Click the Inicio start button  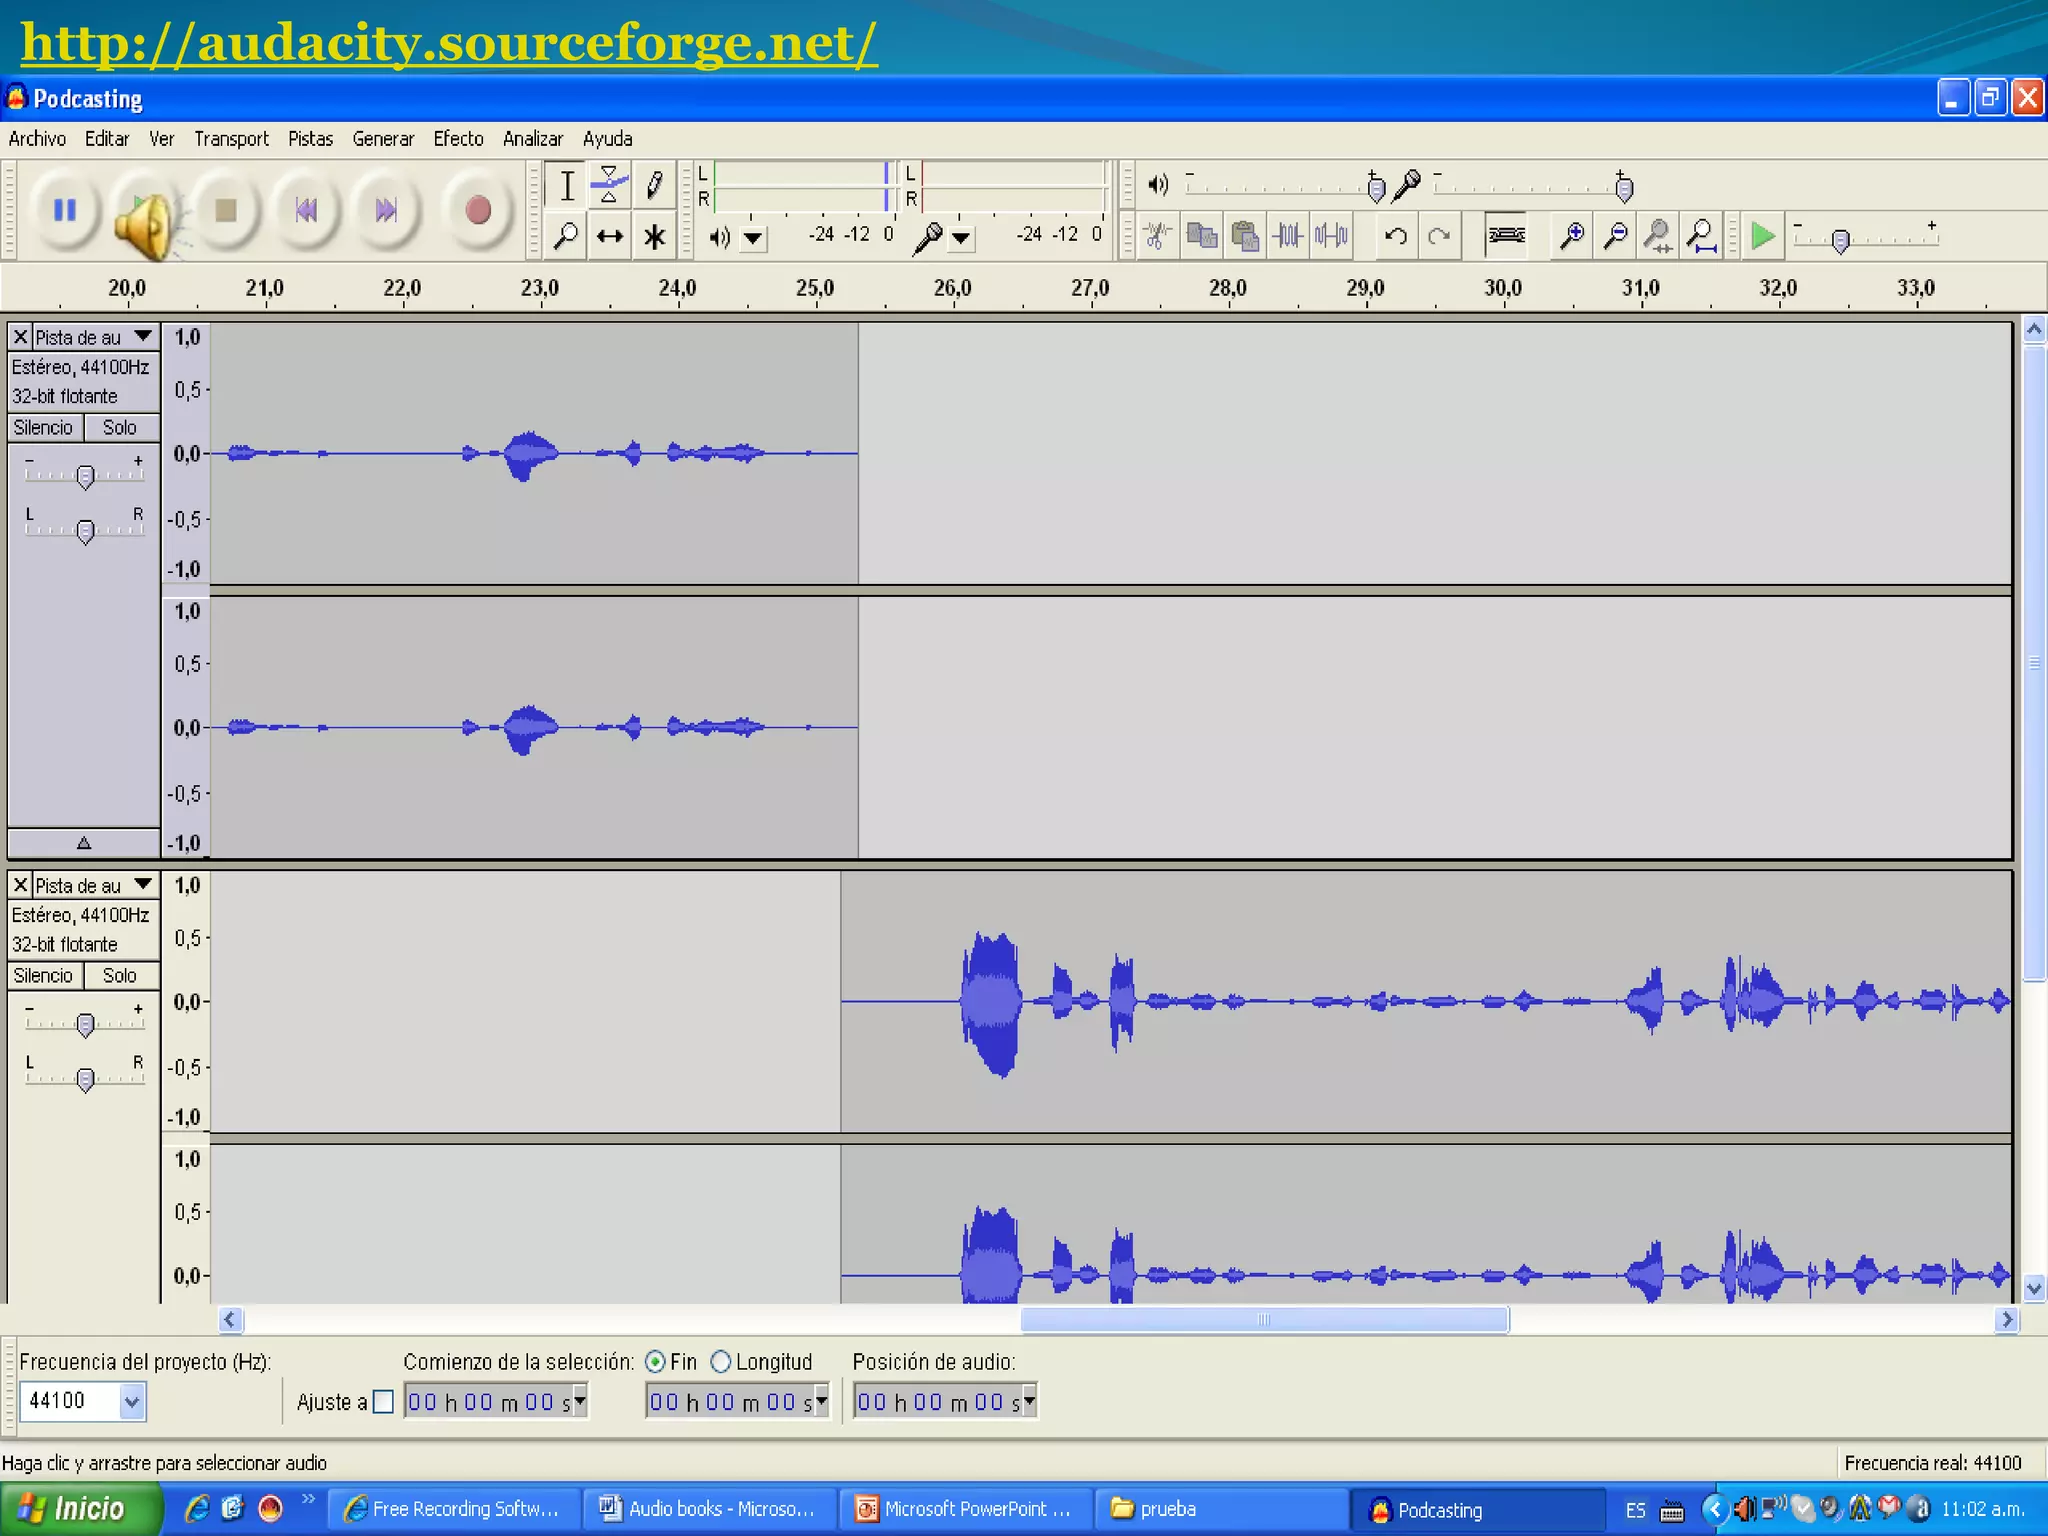pos(80,1509)
